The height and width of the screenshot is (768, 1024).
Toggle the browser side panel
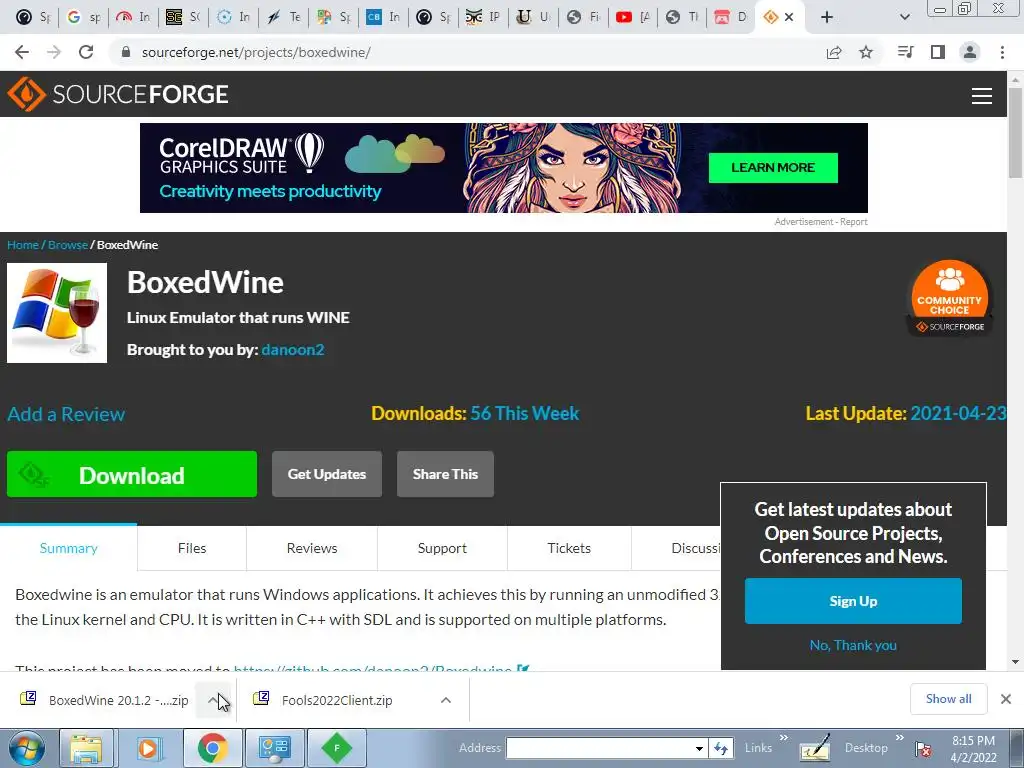[x=938, y=52]
